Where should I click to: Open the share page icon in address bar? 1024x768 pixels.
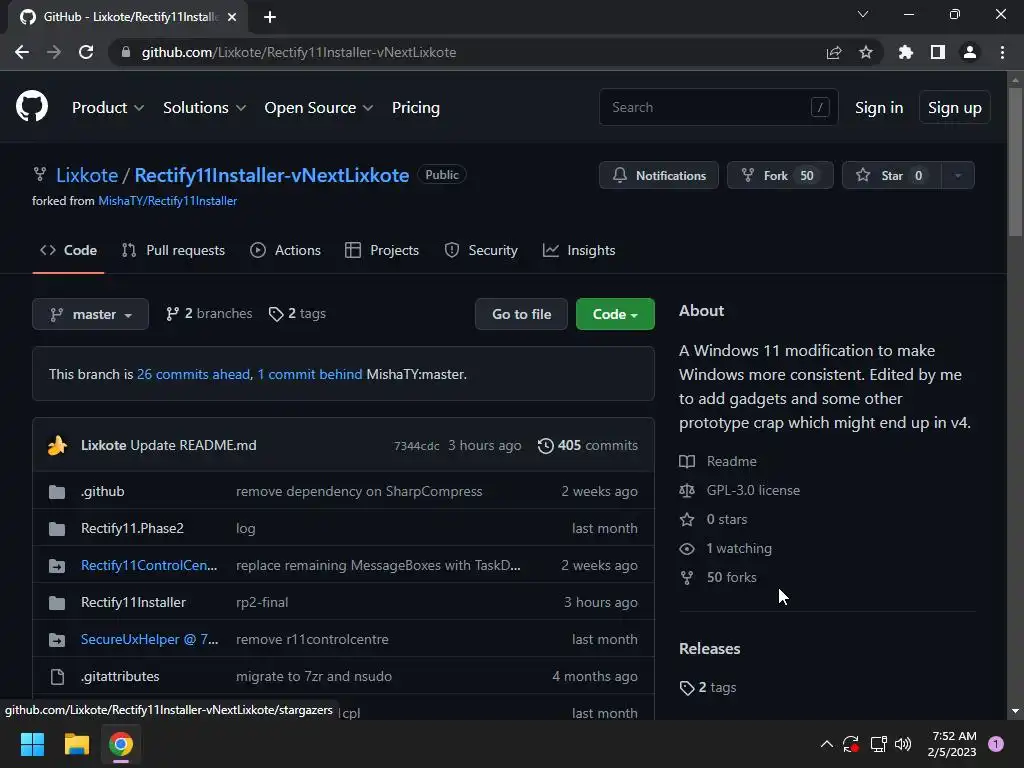(x=833, y=52)
